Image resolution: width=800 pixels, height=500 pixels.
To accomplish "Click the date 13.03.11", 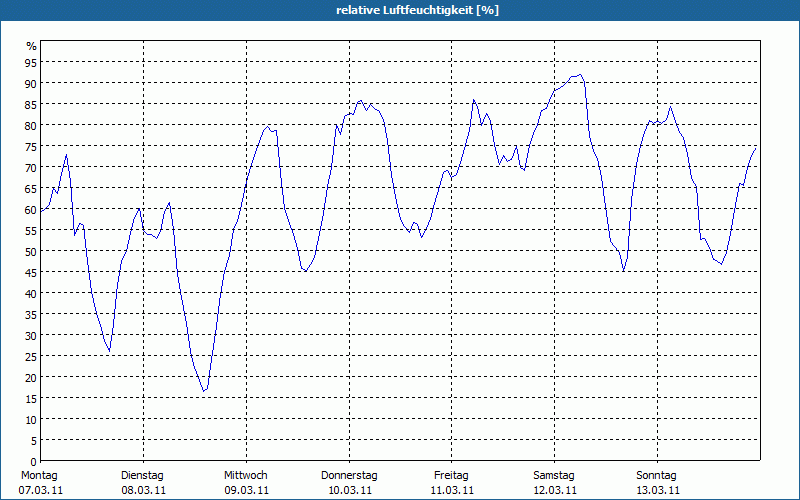I will point(658,490).
